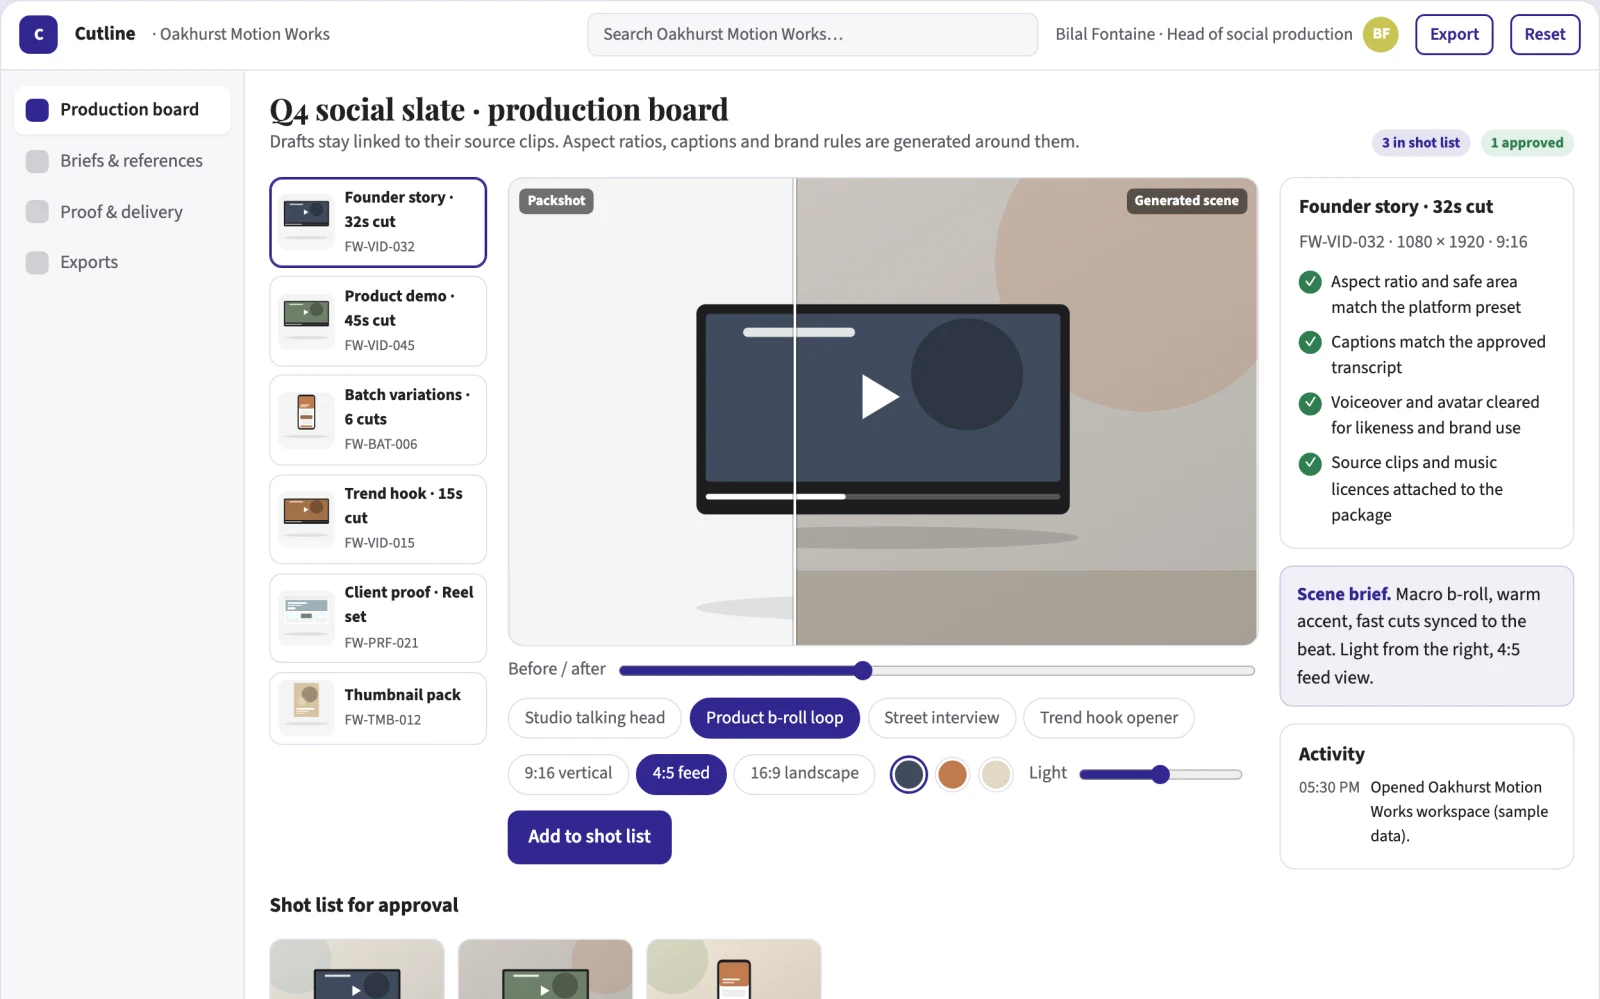This screenshot has width=1600, height=999.
Task: Open the first shot list thumbnail
Action: 357,969
